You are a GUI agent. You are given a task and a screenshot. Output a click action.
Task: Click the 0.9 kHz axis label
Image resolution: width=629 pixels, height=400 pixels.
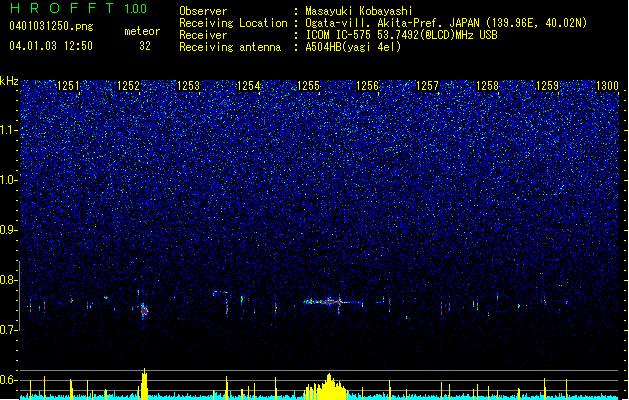[9, 230]
